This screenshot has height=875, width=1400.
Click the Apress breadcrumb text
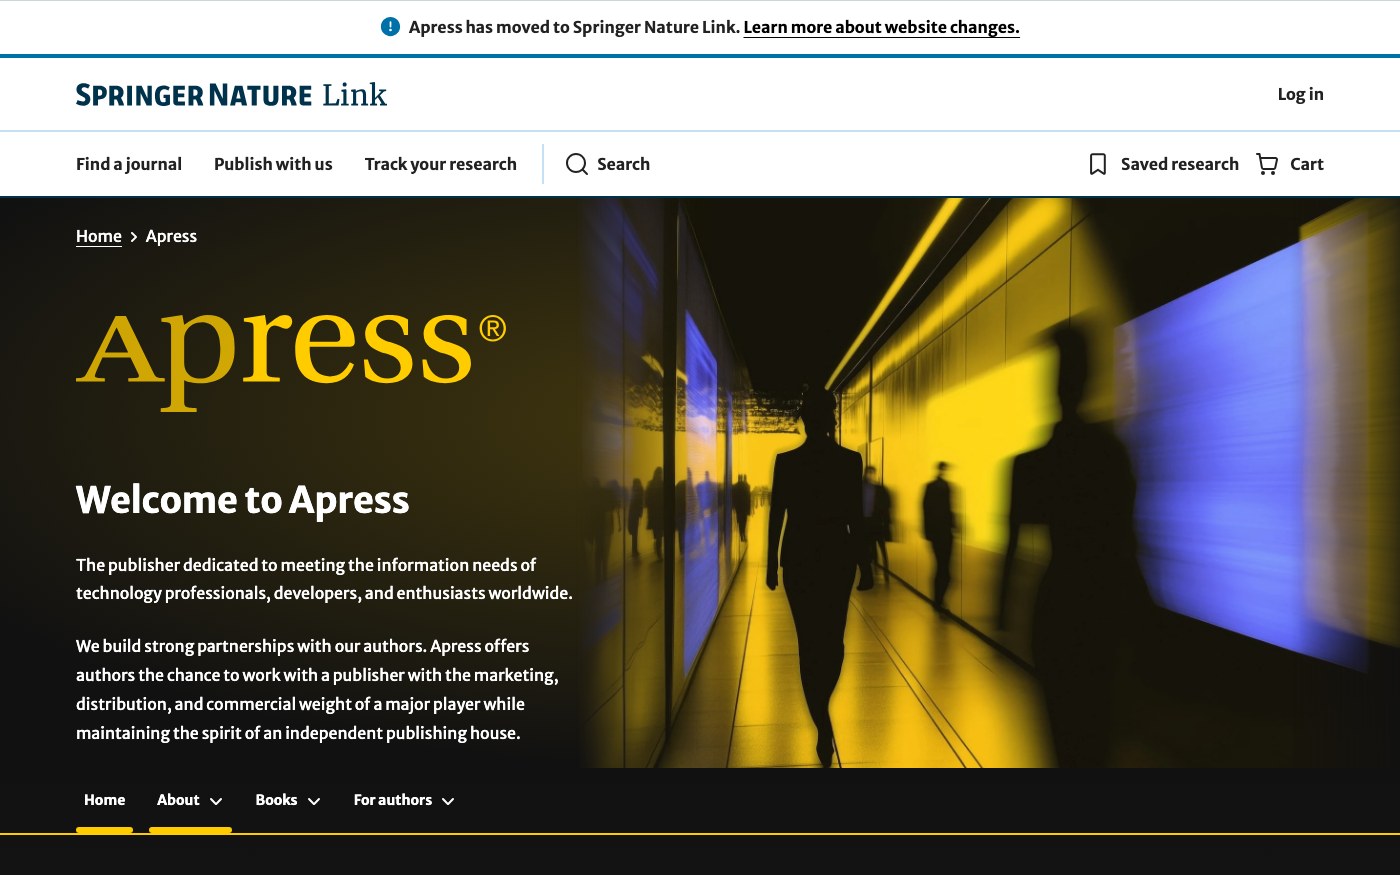point(171,236)
